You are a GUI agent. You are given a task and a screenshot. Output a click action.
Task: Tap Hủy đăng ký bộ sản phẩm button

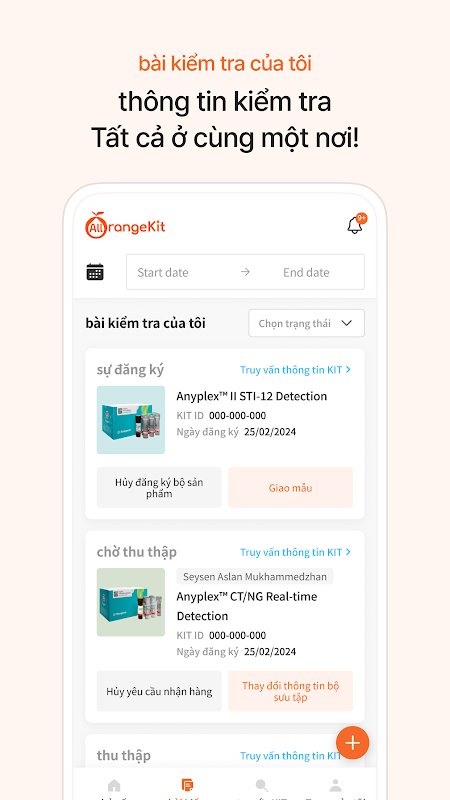pyautogui.click(x=159, y=488)
